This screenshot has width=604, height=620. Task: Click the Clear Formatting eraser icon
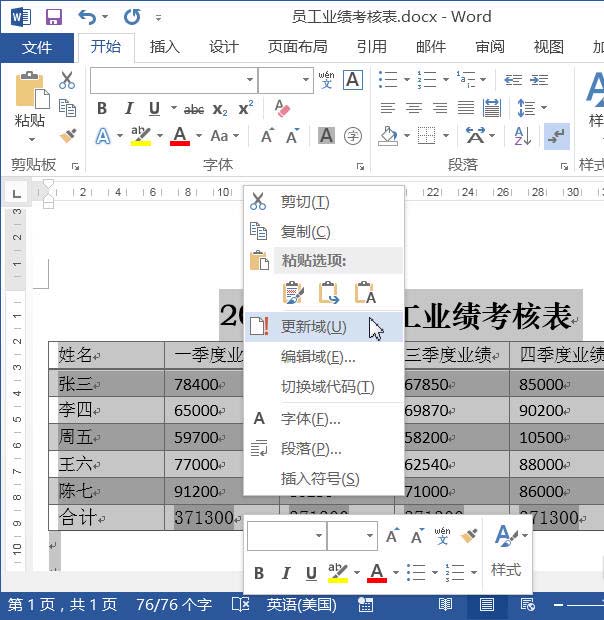282,109
